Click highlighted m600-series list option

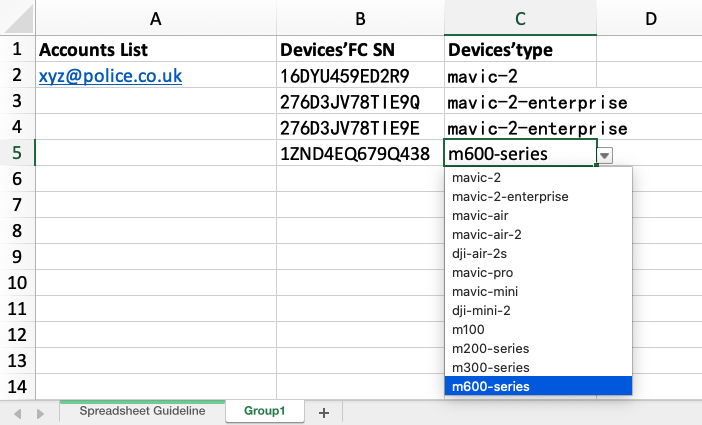click(x=538, y=386)
